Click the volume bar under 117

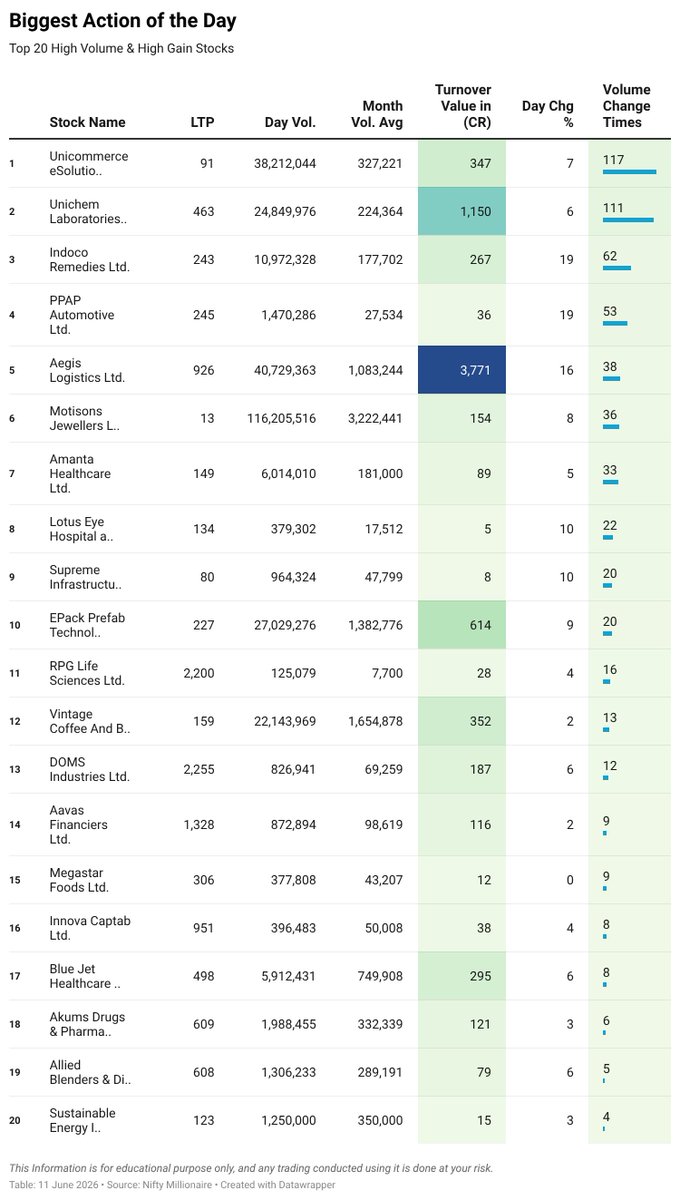tap(629, 172)
